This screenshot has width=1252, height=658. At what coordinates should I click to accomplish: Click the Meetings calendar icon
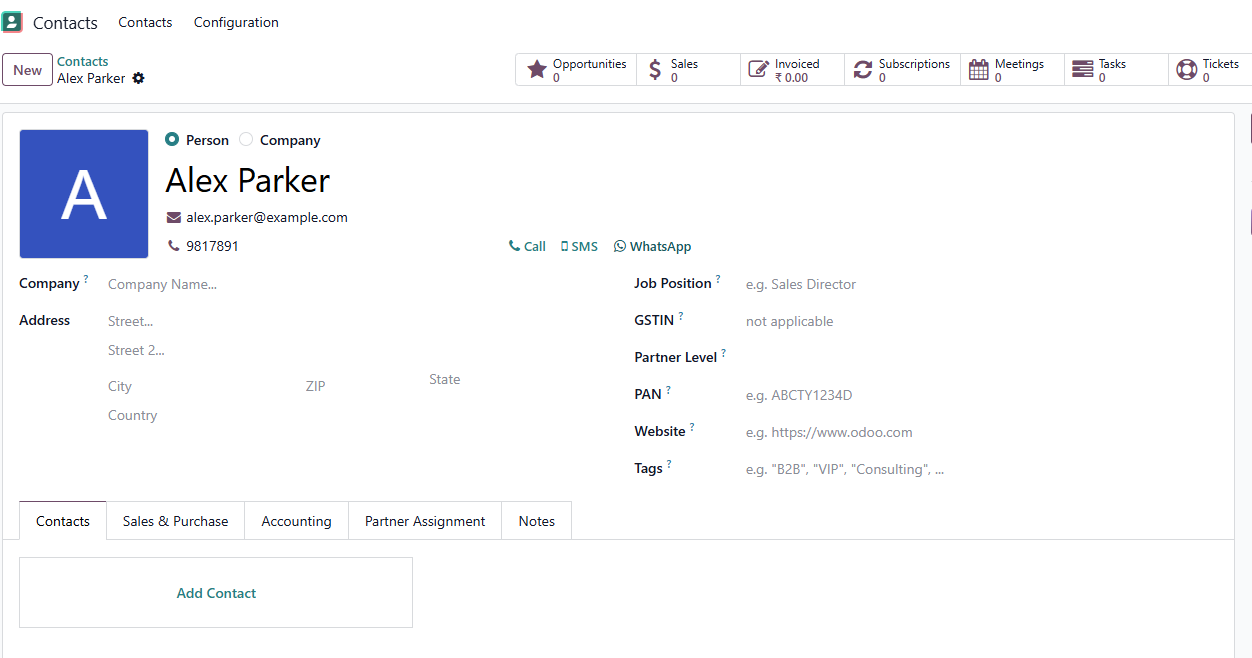pyautogui.click(x=979, y=69)
